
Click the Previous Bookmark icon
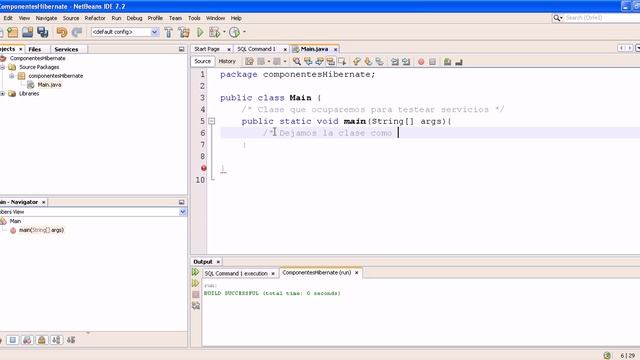coord(357,62)
